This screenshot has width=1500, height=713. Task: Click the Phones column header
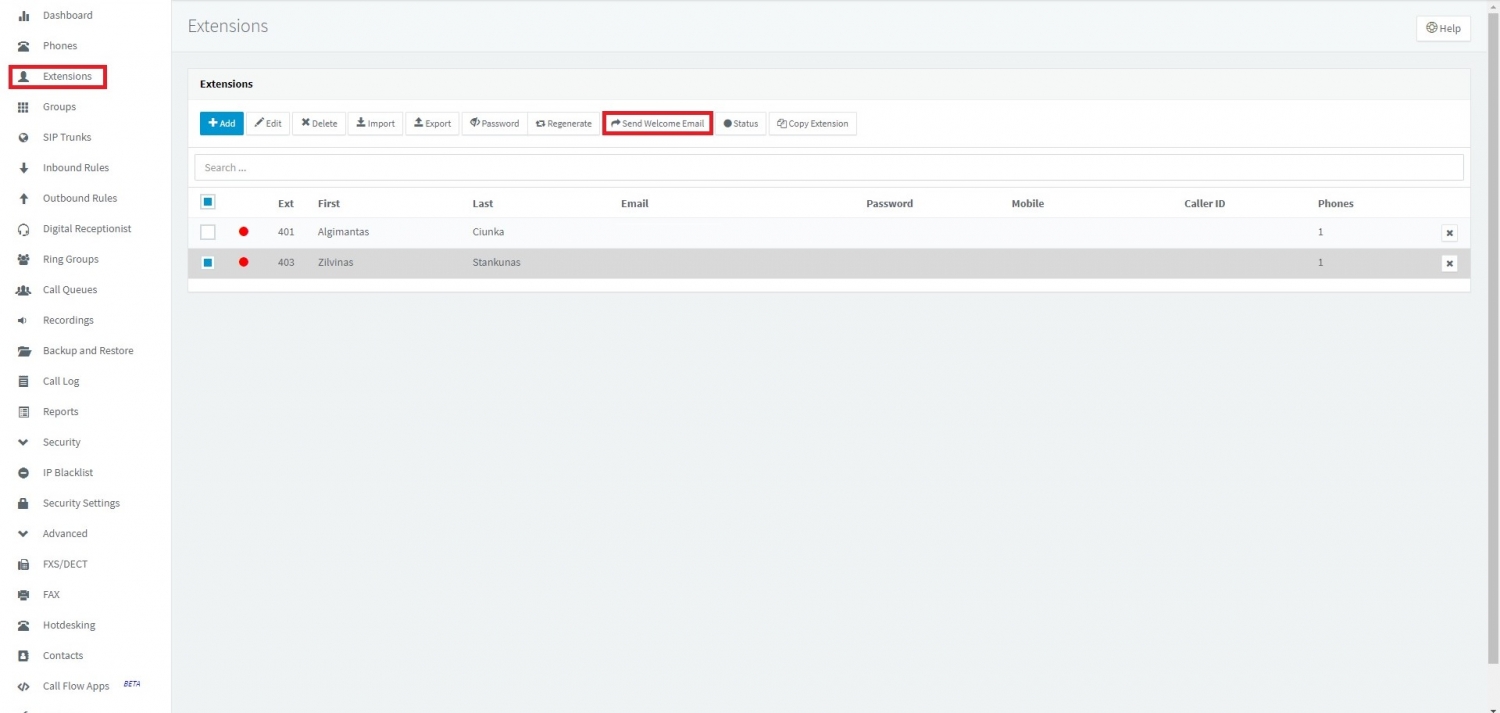pyautogui.click(x=1336, y=203)
